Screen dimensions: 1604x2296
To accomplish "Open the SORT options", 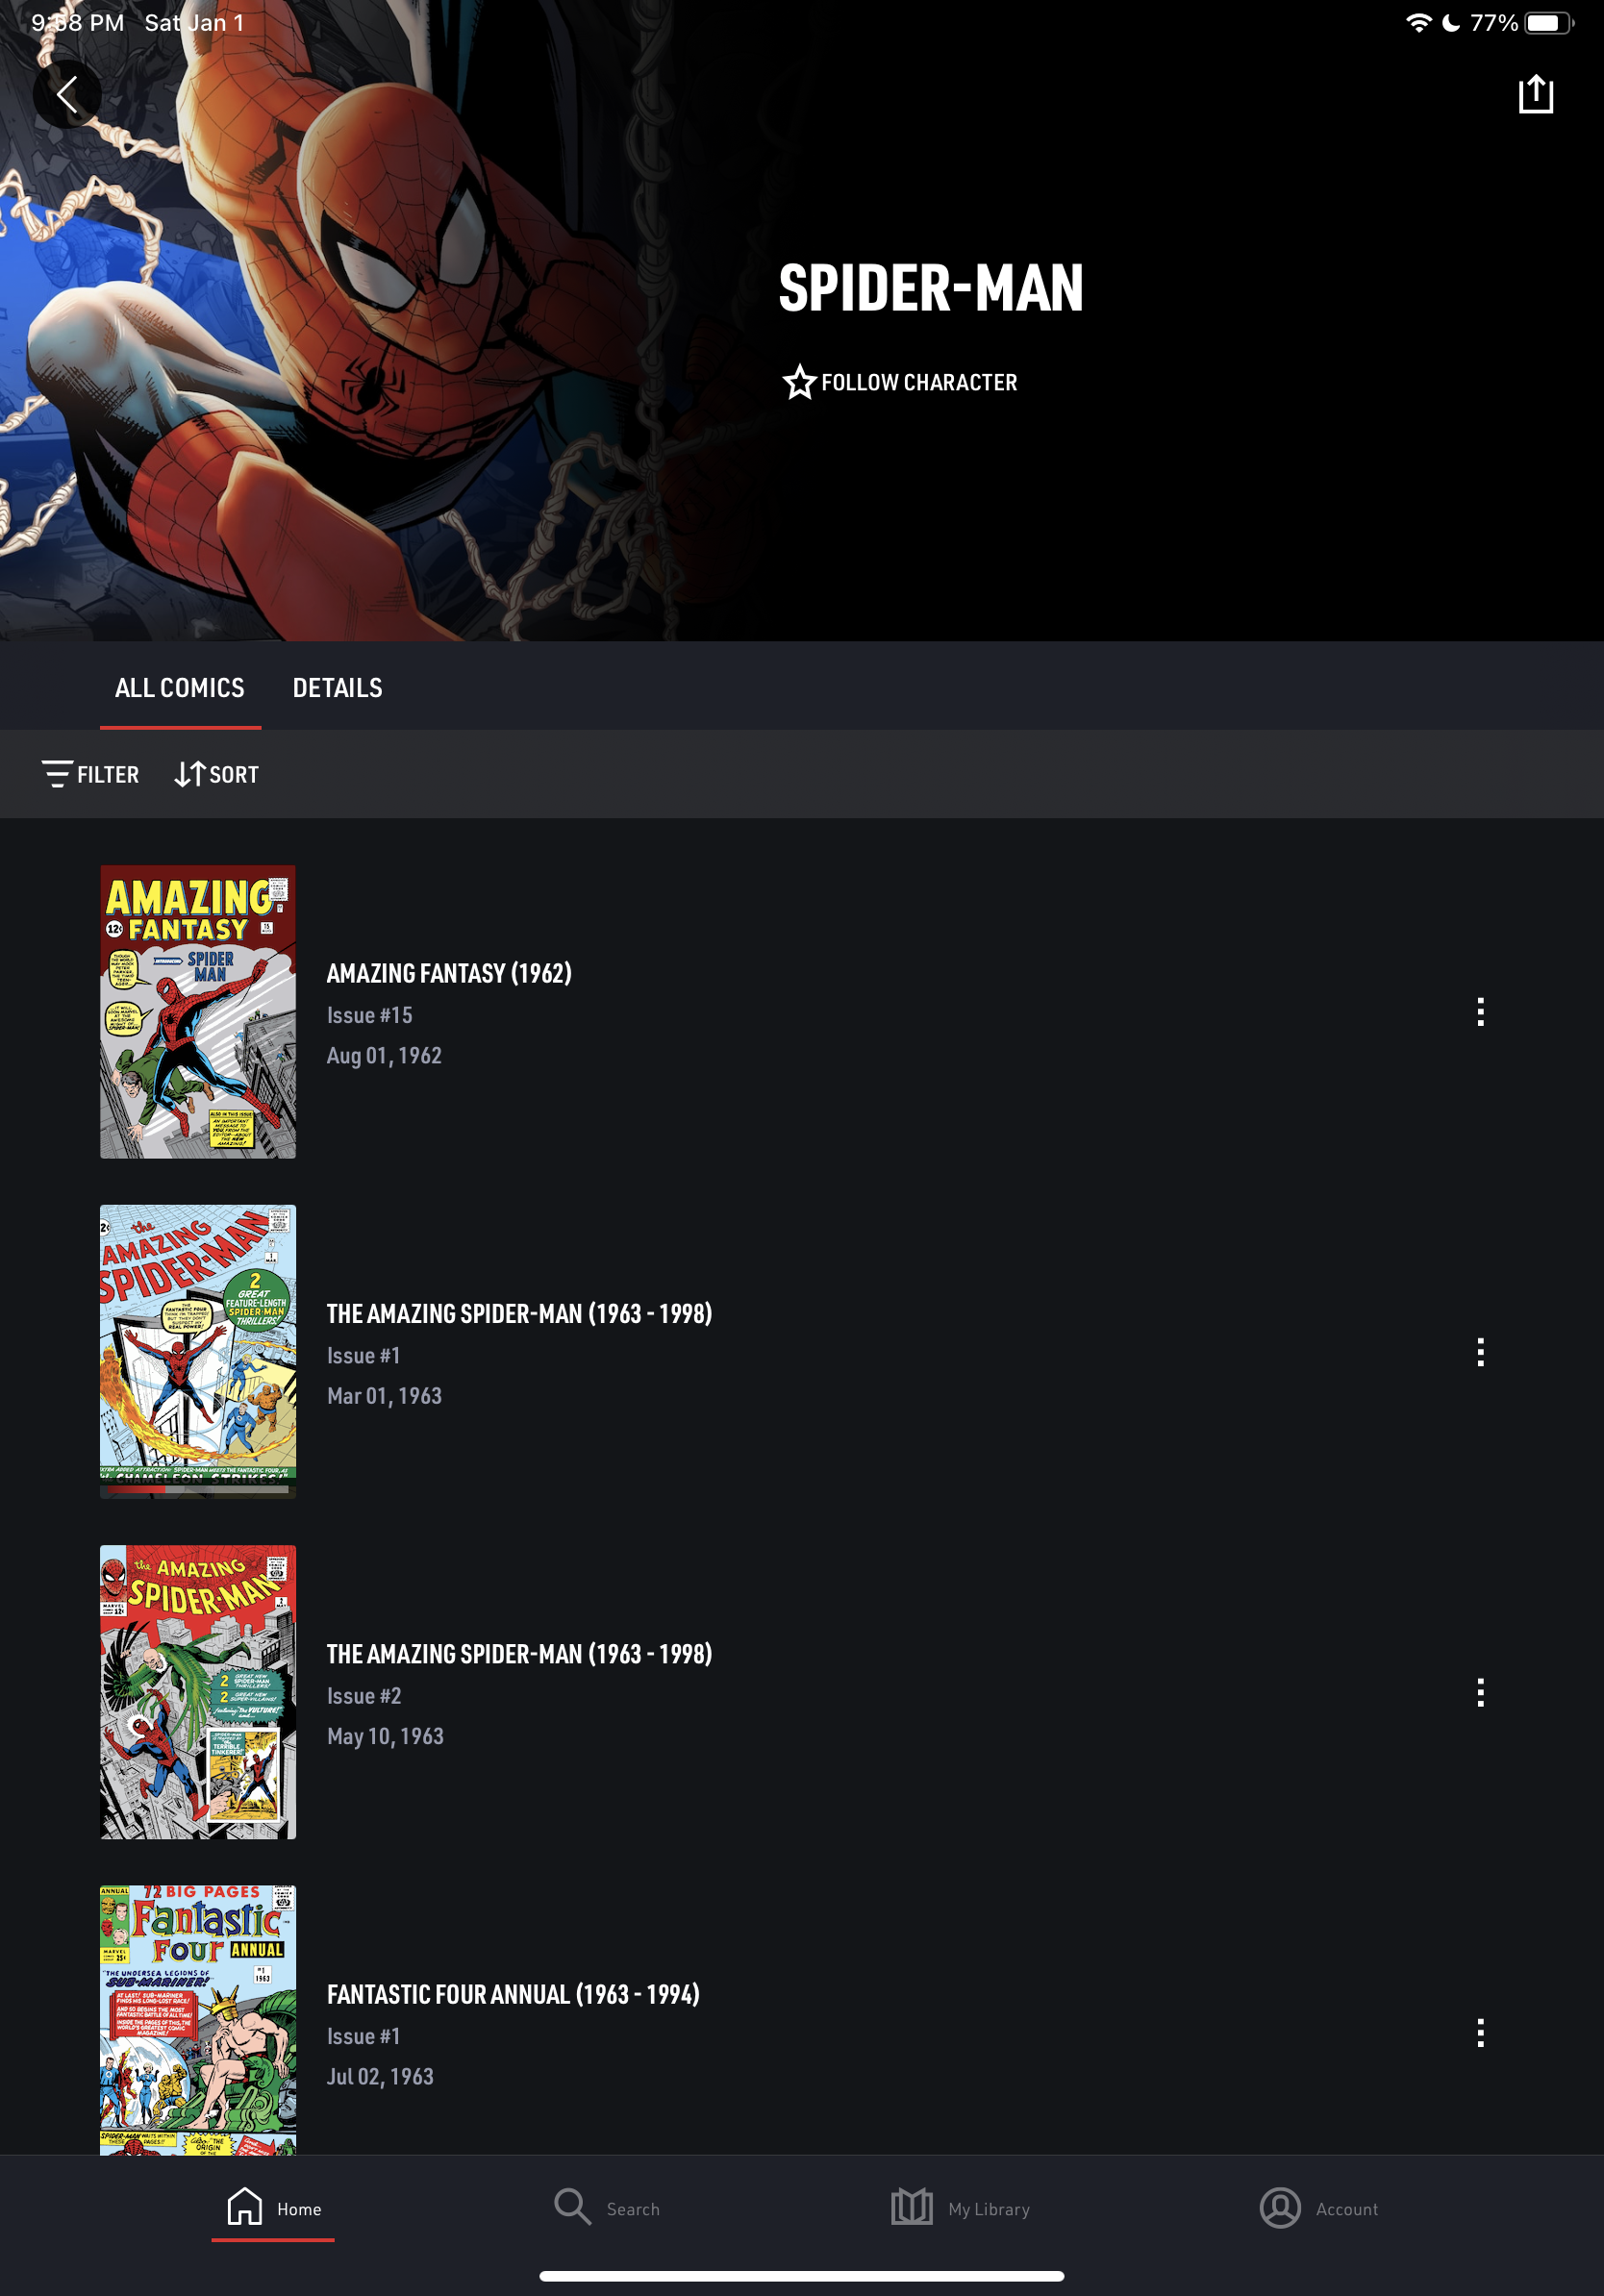I will [x=217, y=774].
